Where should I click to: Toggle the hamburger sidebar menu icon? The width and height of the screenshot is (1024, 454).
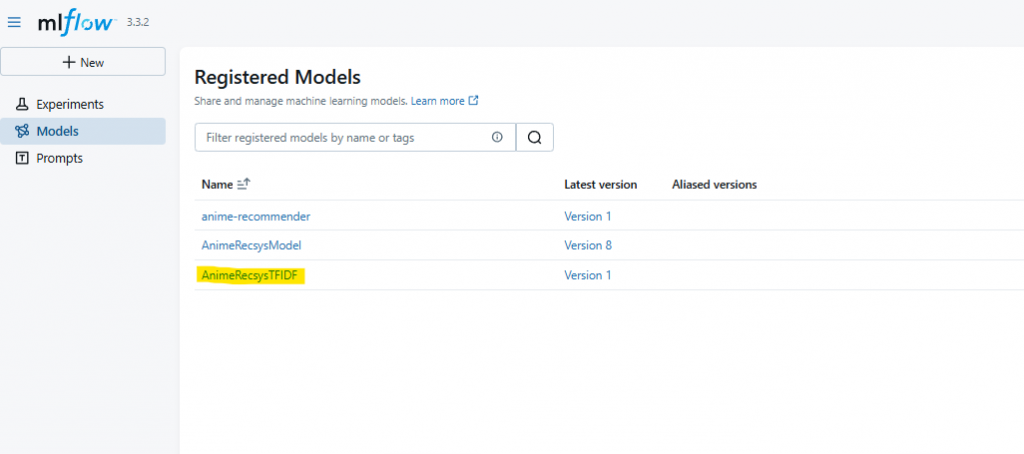[x=14, y=23]
